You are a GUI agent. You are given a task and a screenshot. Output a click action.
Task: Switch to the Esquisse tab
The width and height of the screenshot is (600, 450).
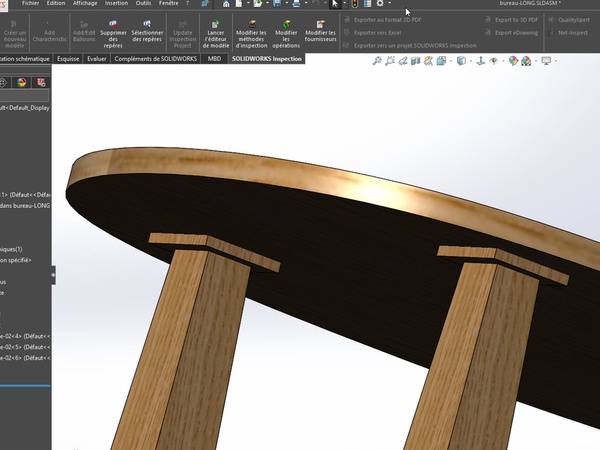(68, 59)
